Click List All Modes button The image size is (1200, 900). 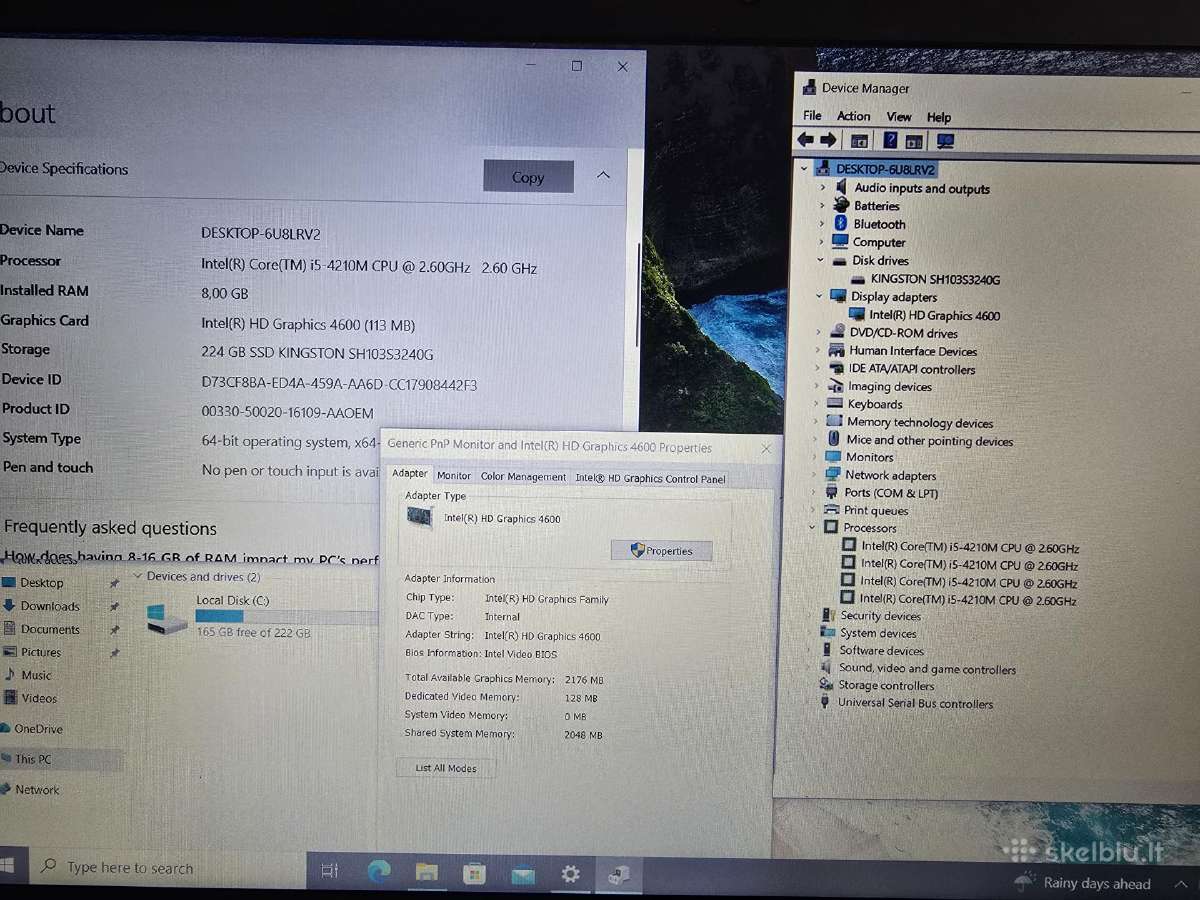(446, 768)
